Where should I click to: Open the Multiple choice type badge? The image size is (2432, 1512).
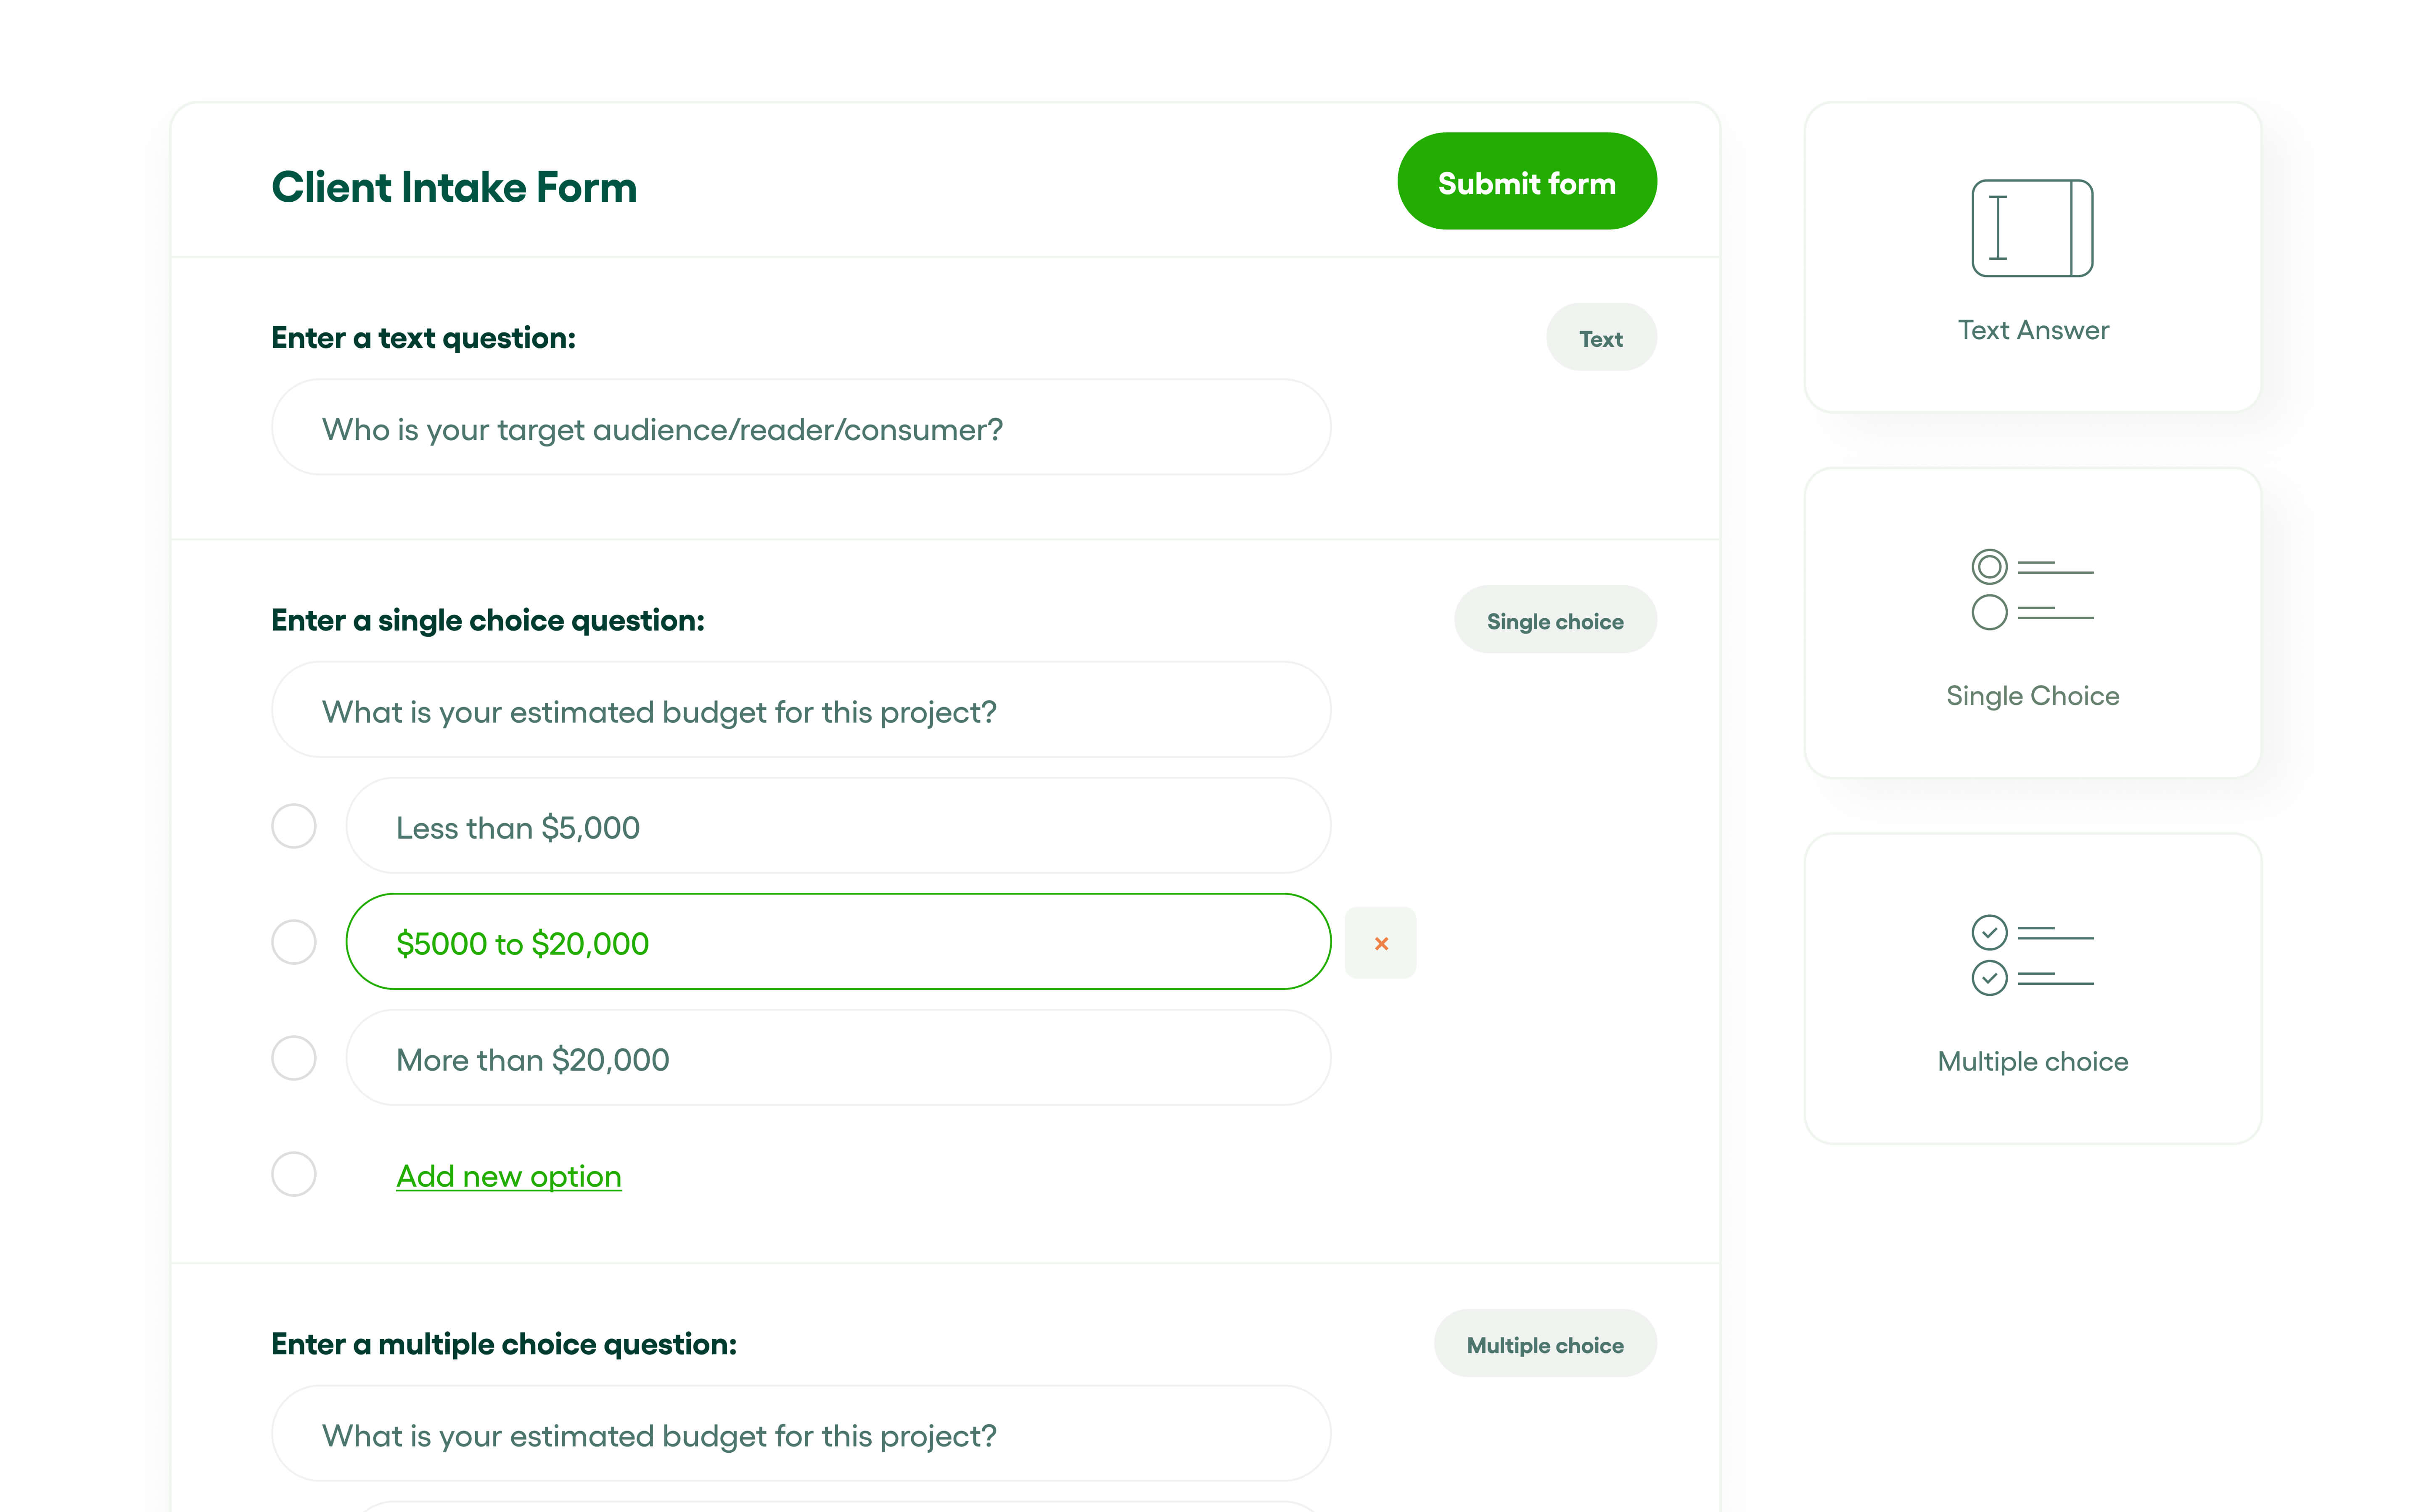pyautogui.click(x=1544, y=1344)
